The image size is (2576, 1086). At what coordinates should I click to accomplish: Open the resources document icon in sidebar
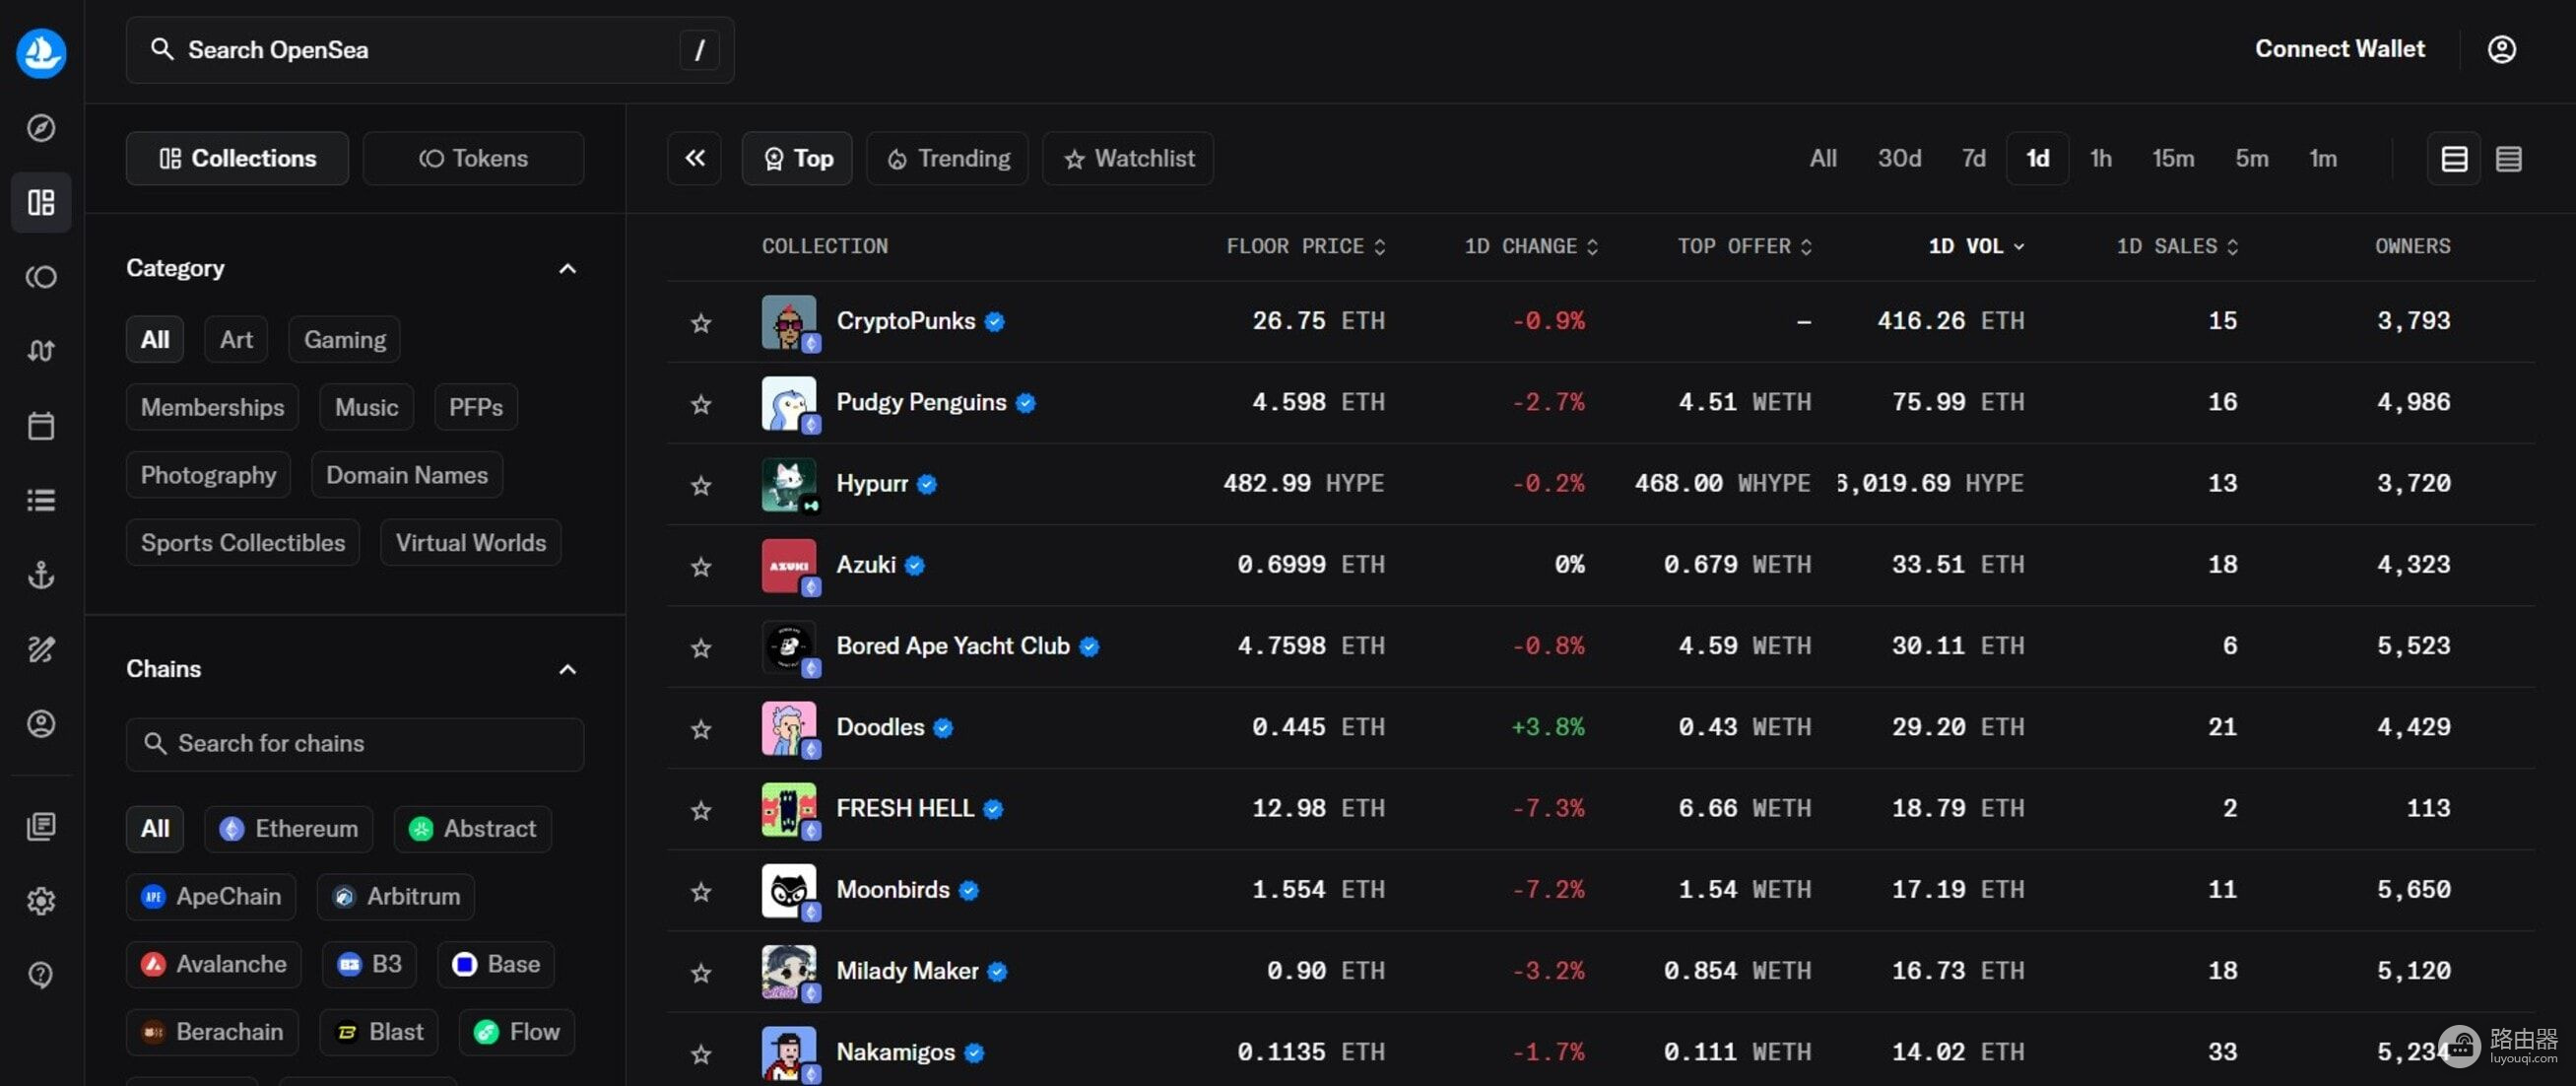(41, 826)
